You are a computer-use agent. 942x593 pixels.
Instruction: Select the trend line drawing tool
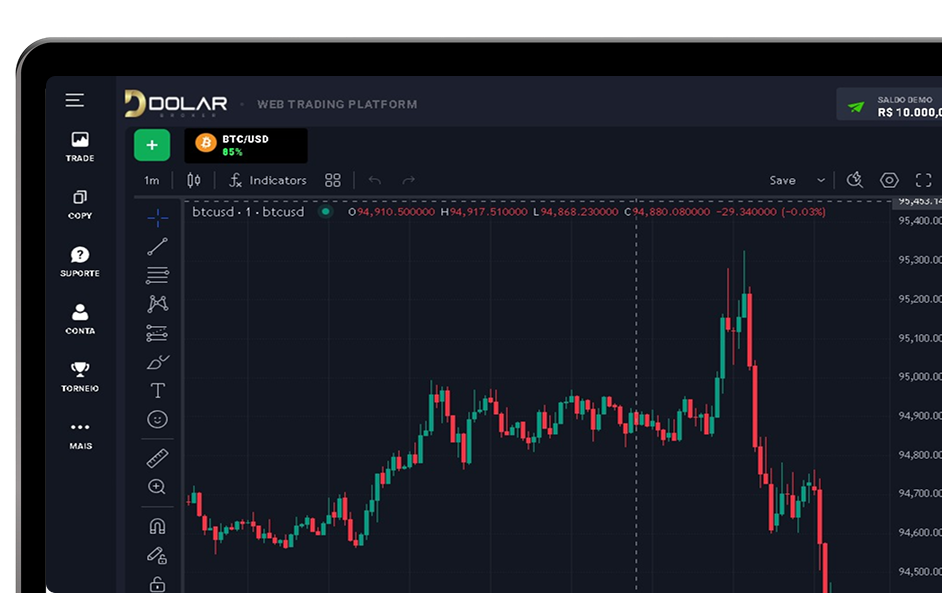pyautogui.click(x=157, y=247)
